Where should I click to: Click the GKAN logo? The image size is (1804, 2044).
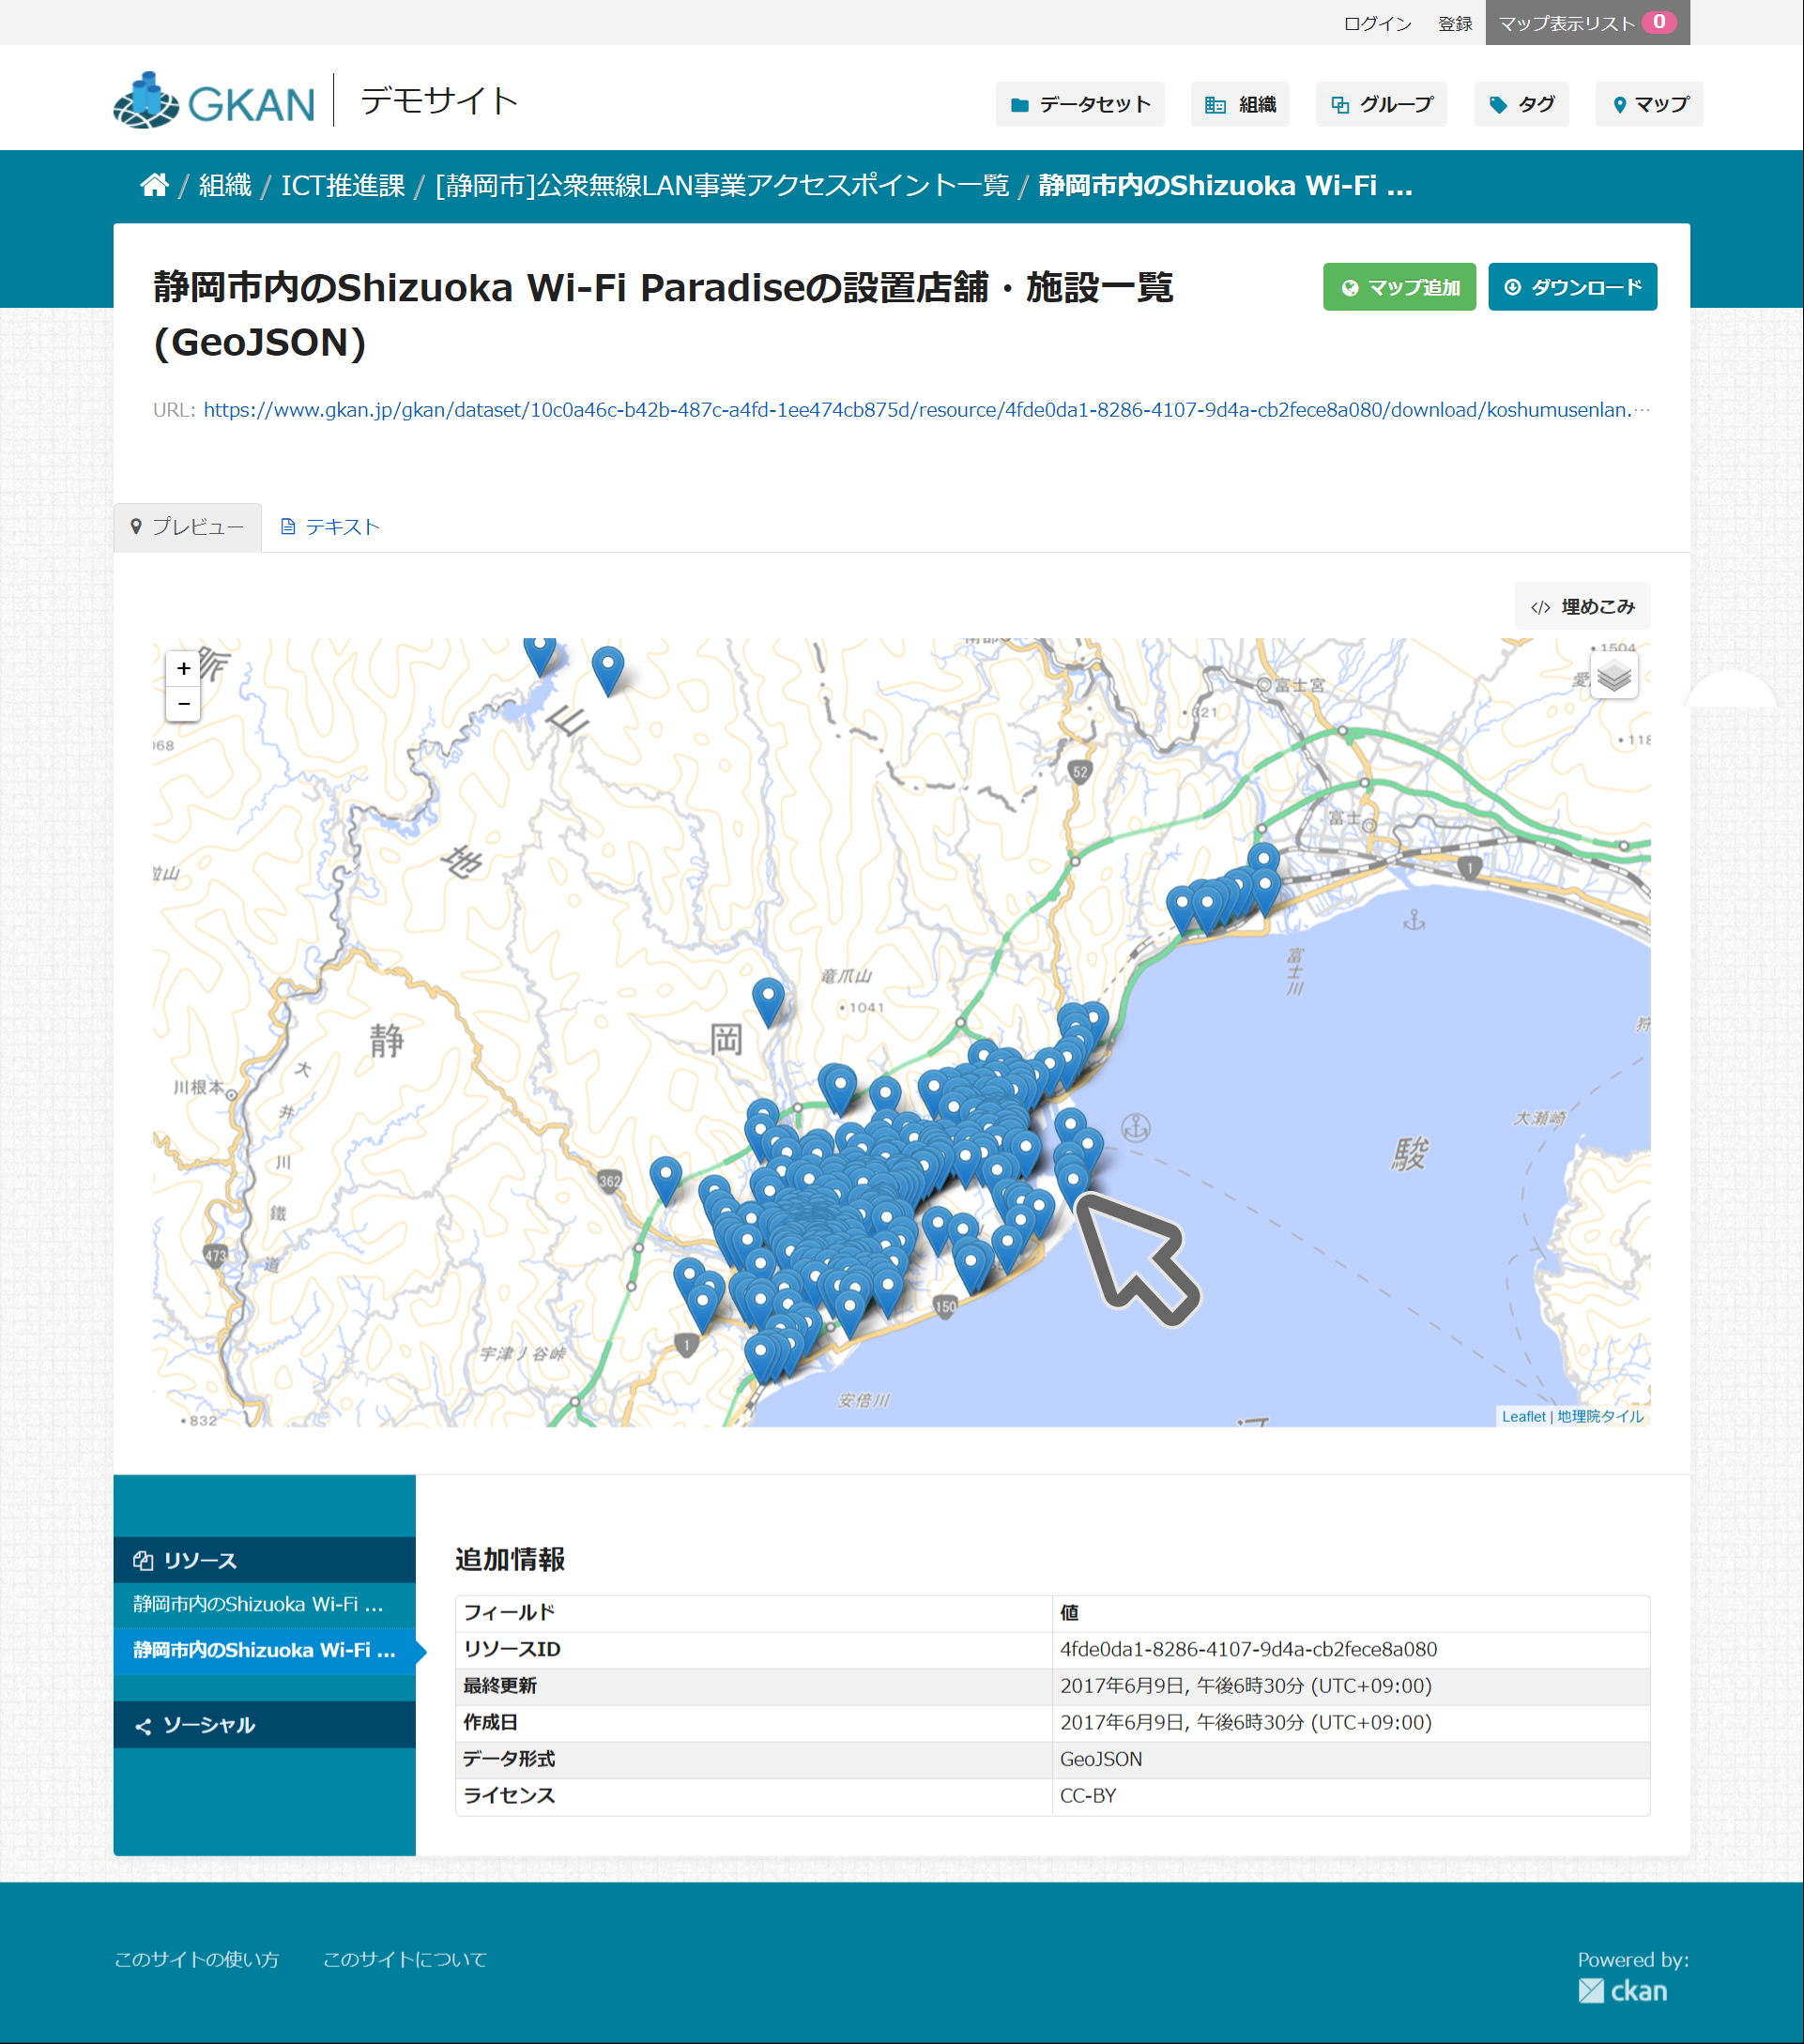coord(214,101)
